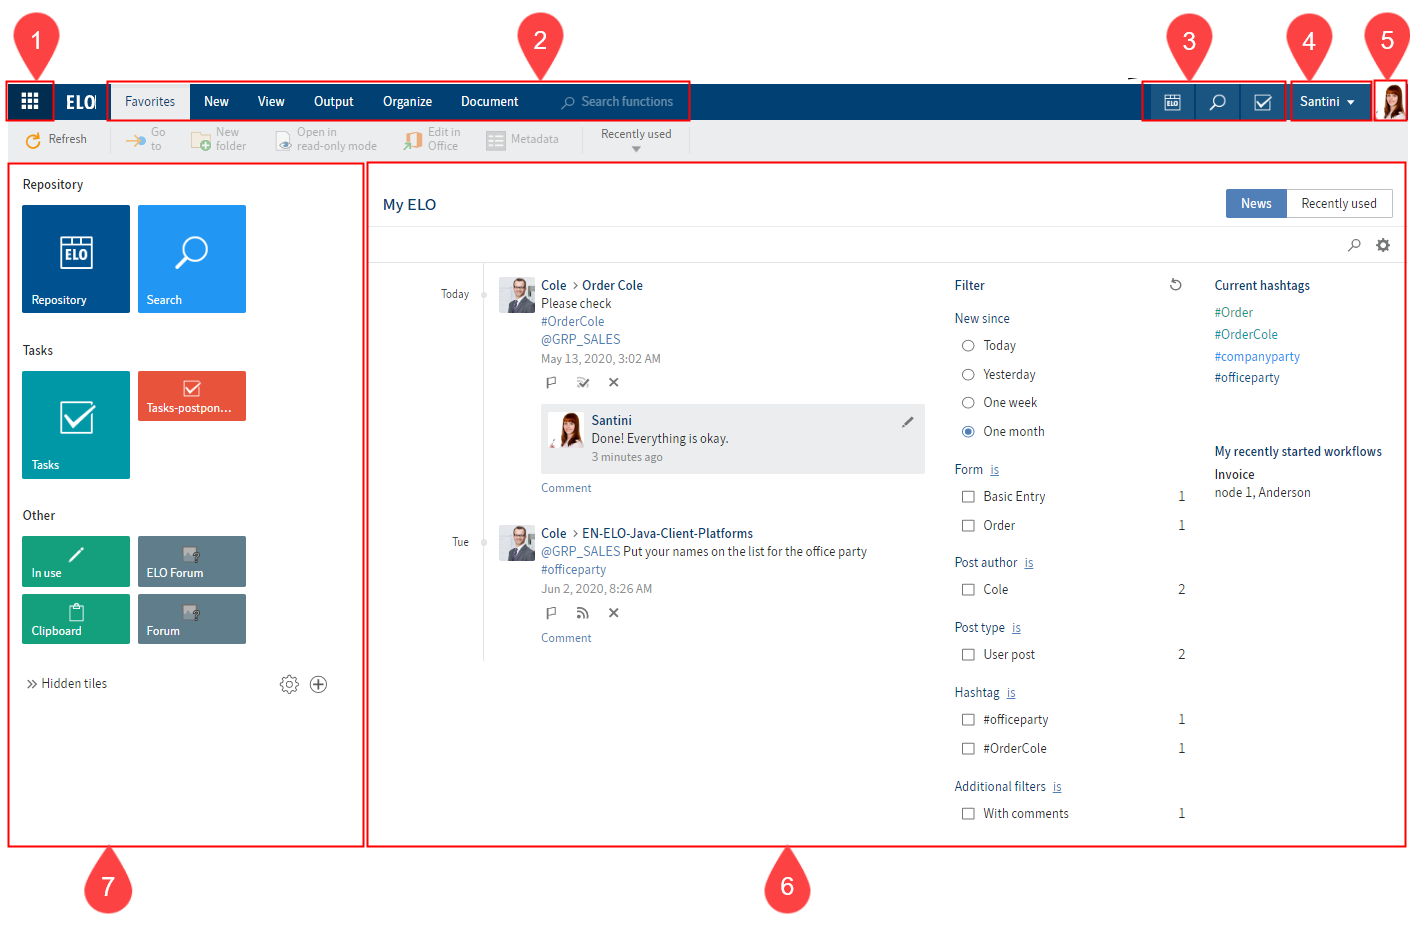This screenshot has width=1410, height=935.
Task: Expand the Recently used dropdown in toolbar
Action: click(x=636, y=140)
